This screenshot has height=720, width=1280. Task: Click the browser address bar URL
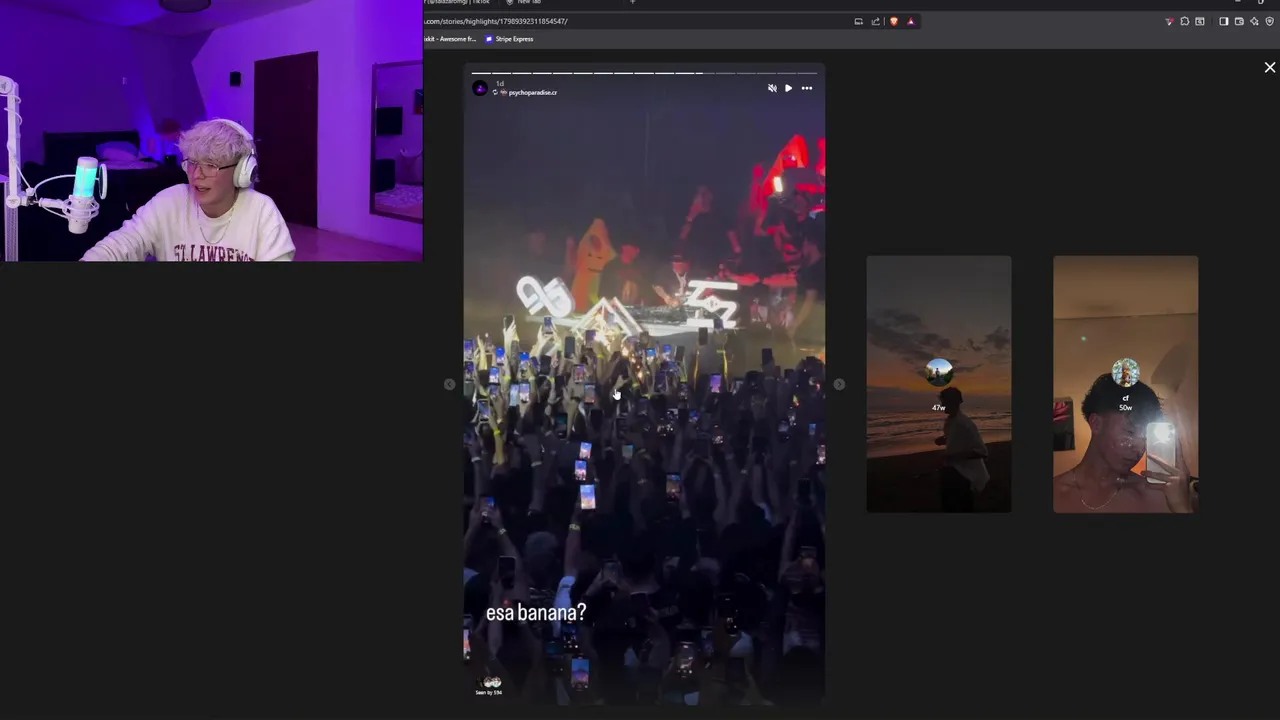497,21
